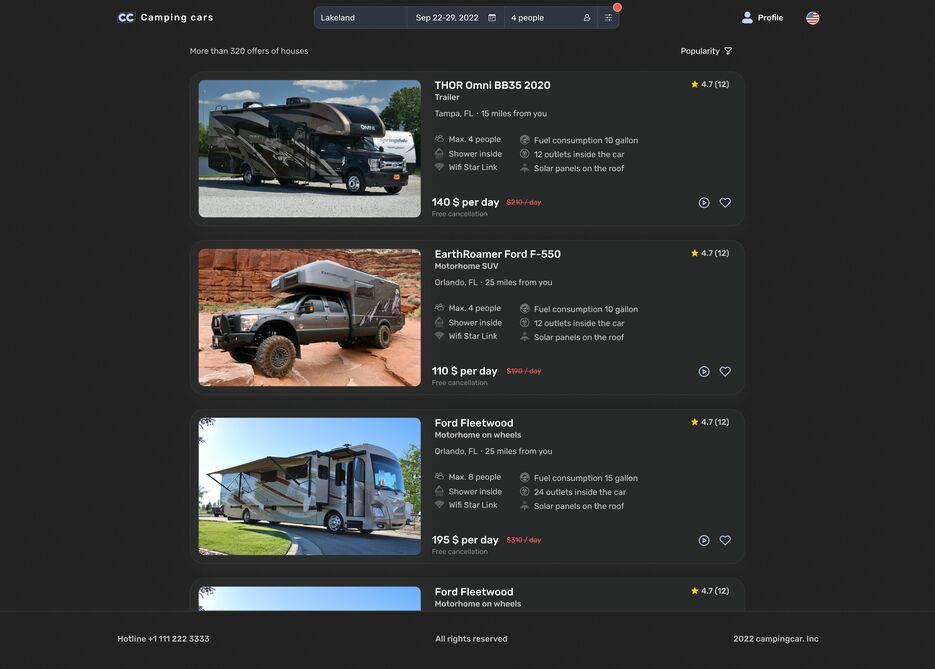Open the Ford Fleetwood motorhome photo with awning
Image resolution: width=935 pixels, height=669 pixels.
(x=309, y=486)
